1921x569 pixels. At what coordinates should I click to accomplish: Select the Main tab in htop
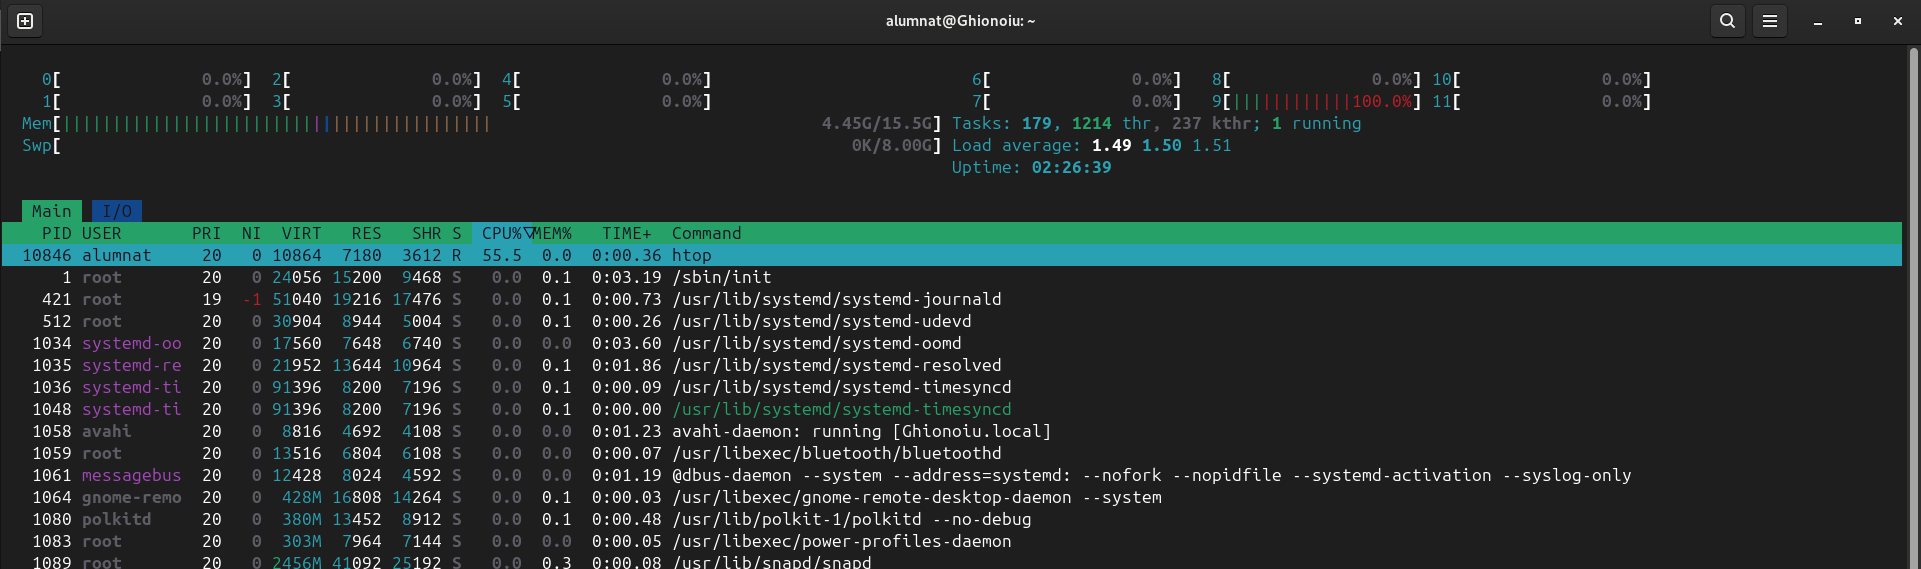(x=52, y=211)
